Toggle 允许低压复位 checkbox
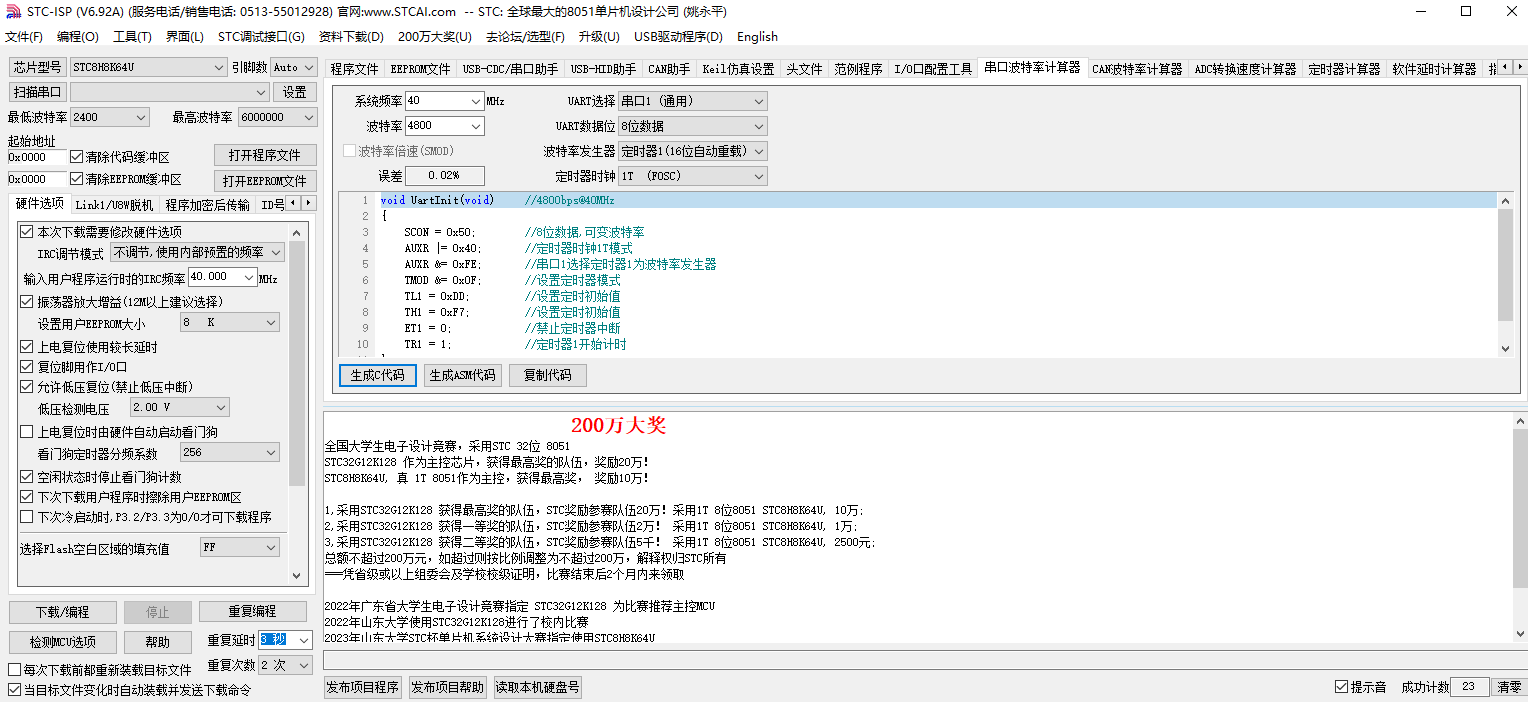 tap(27, 387)
